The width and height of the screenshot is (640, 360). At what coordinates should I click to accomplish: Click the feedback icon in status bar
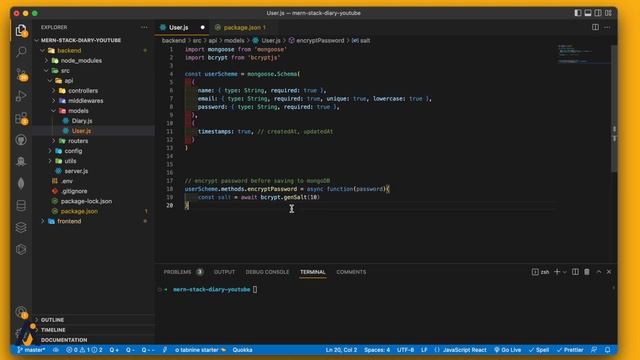594,350
